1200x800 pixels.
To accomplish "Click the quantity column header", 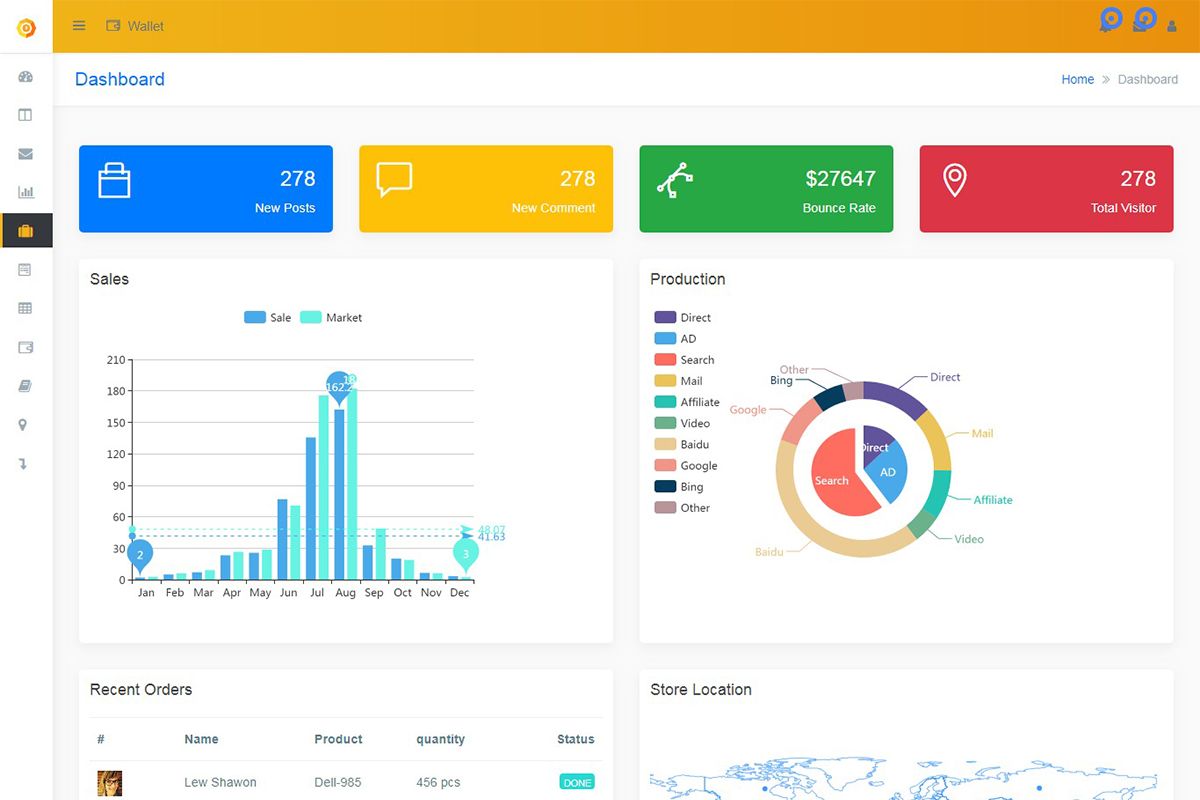I will point(441,739).
